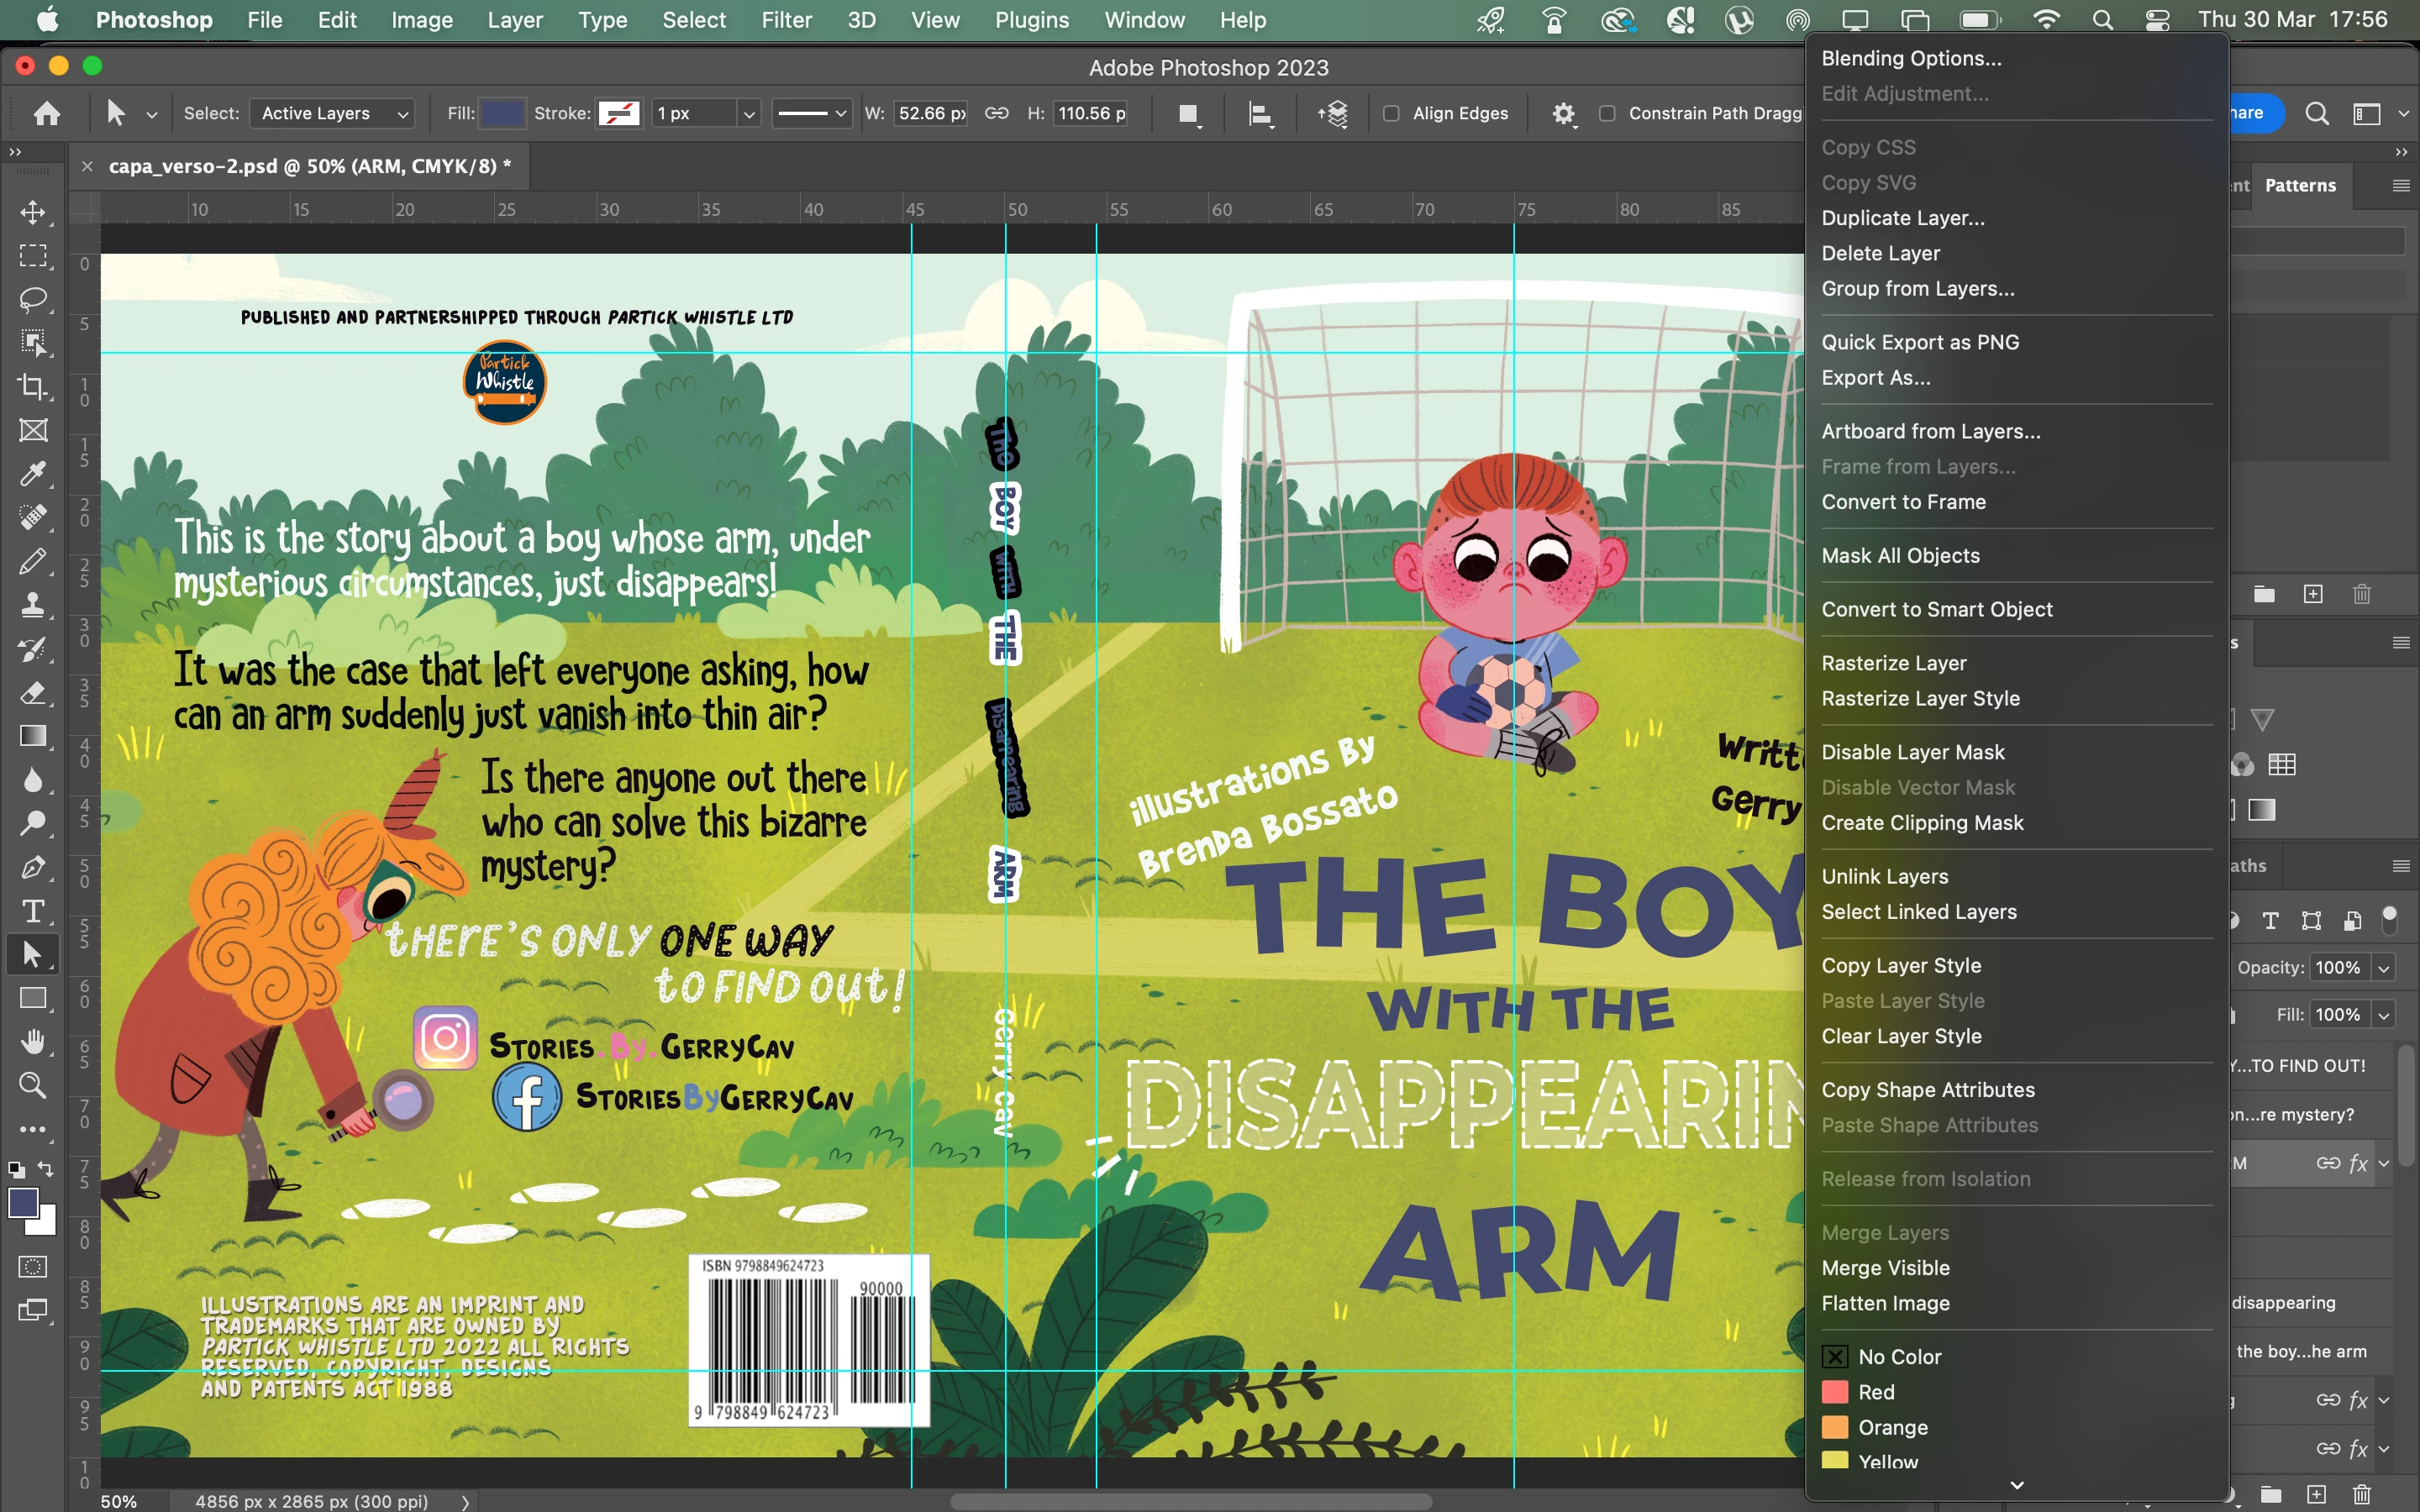This screenshot has width=2420, height=1512.
Task: Choose Convert to Smart Object
Action: click(x=1936, y=609)
